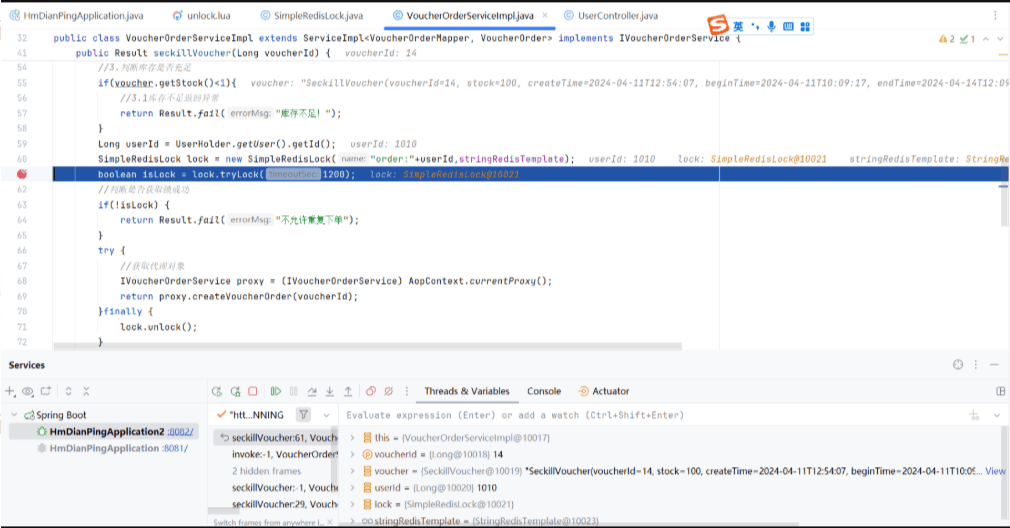Click the Step Into arrow icon
Screen dimensions: 1010x528
330,391
